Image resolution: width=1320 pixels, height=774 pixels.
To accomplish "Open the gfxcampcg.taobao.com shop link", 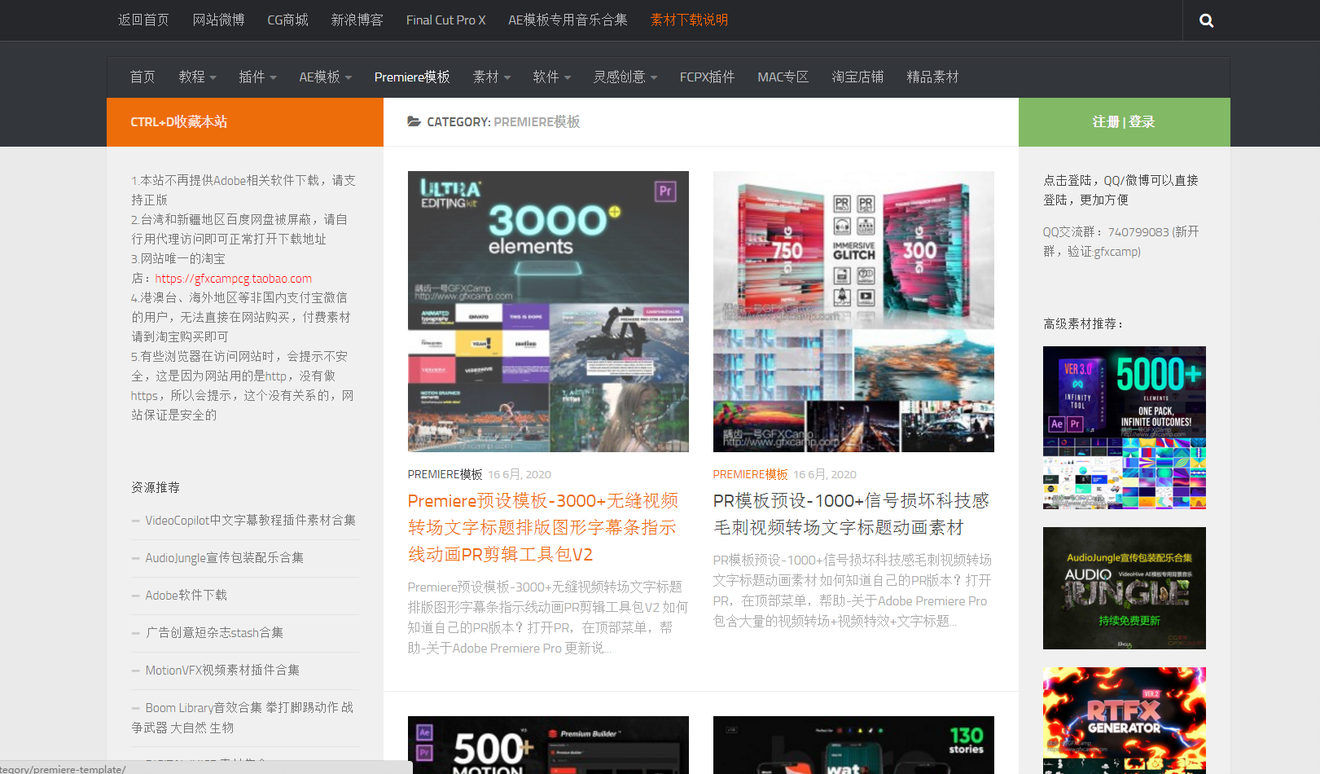I will [233, 279].
